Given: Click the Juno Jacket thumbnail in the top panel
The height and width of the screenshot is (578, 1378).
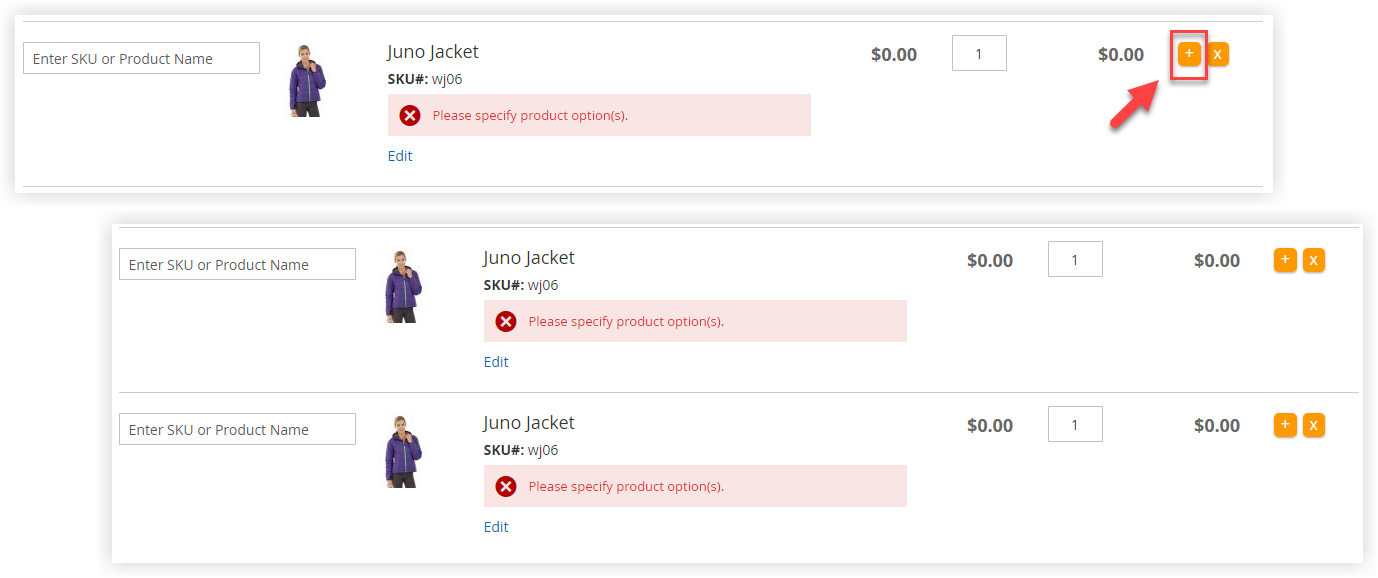Looking at the screenshot, I should point(309,80).
